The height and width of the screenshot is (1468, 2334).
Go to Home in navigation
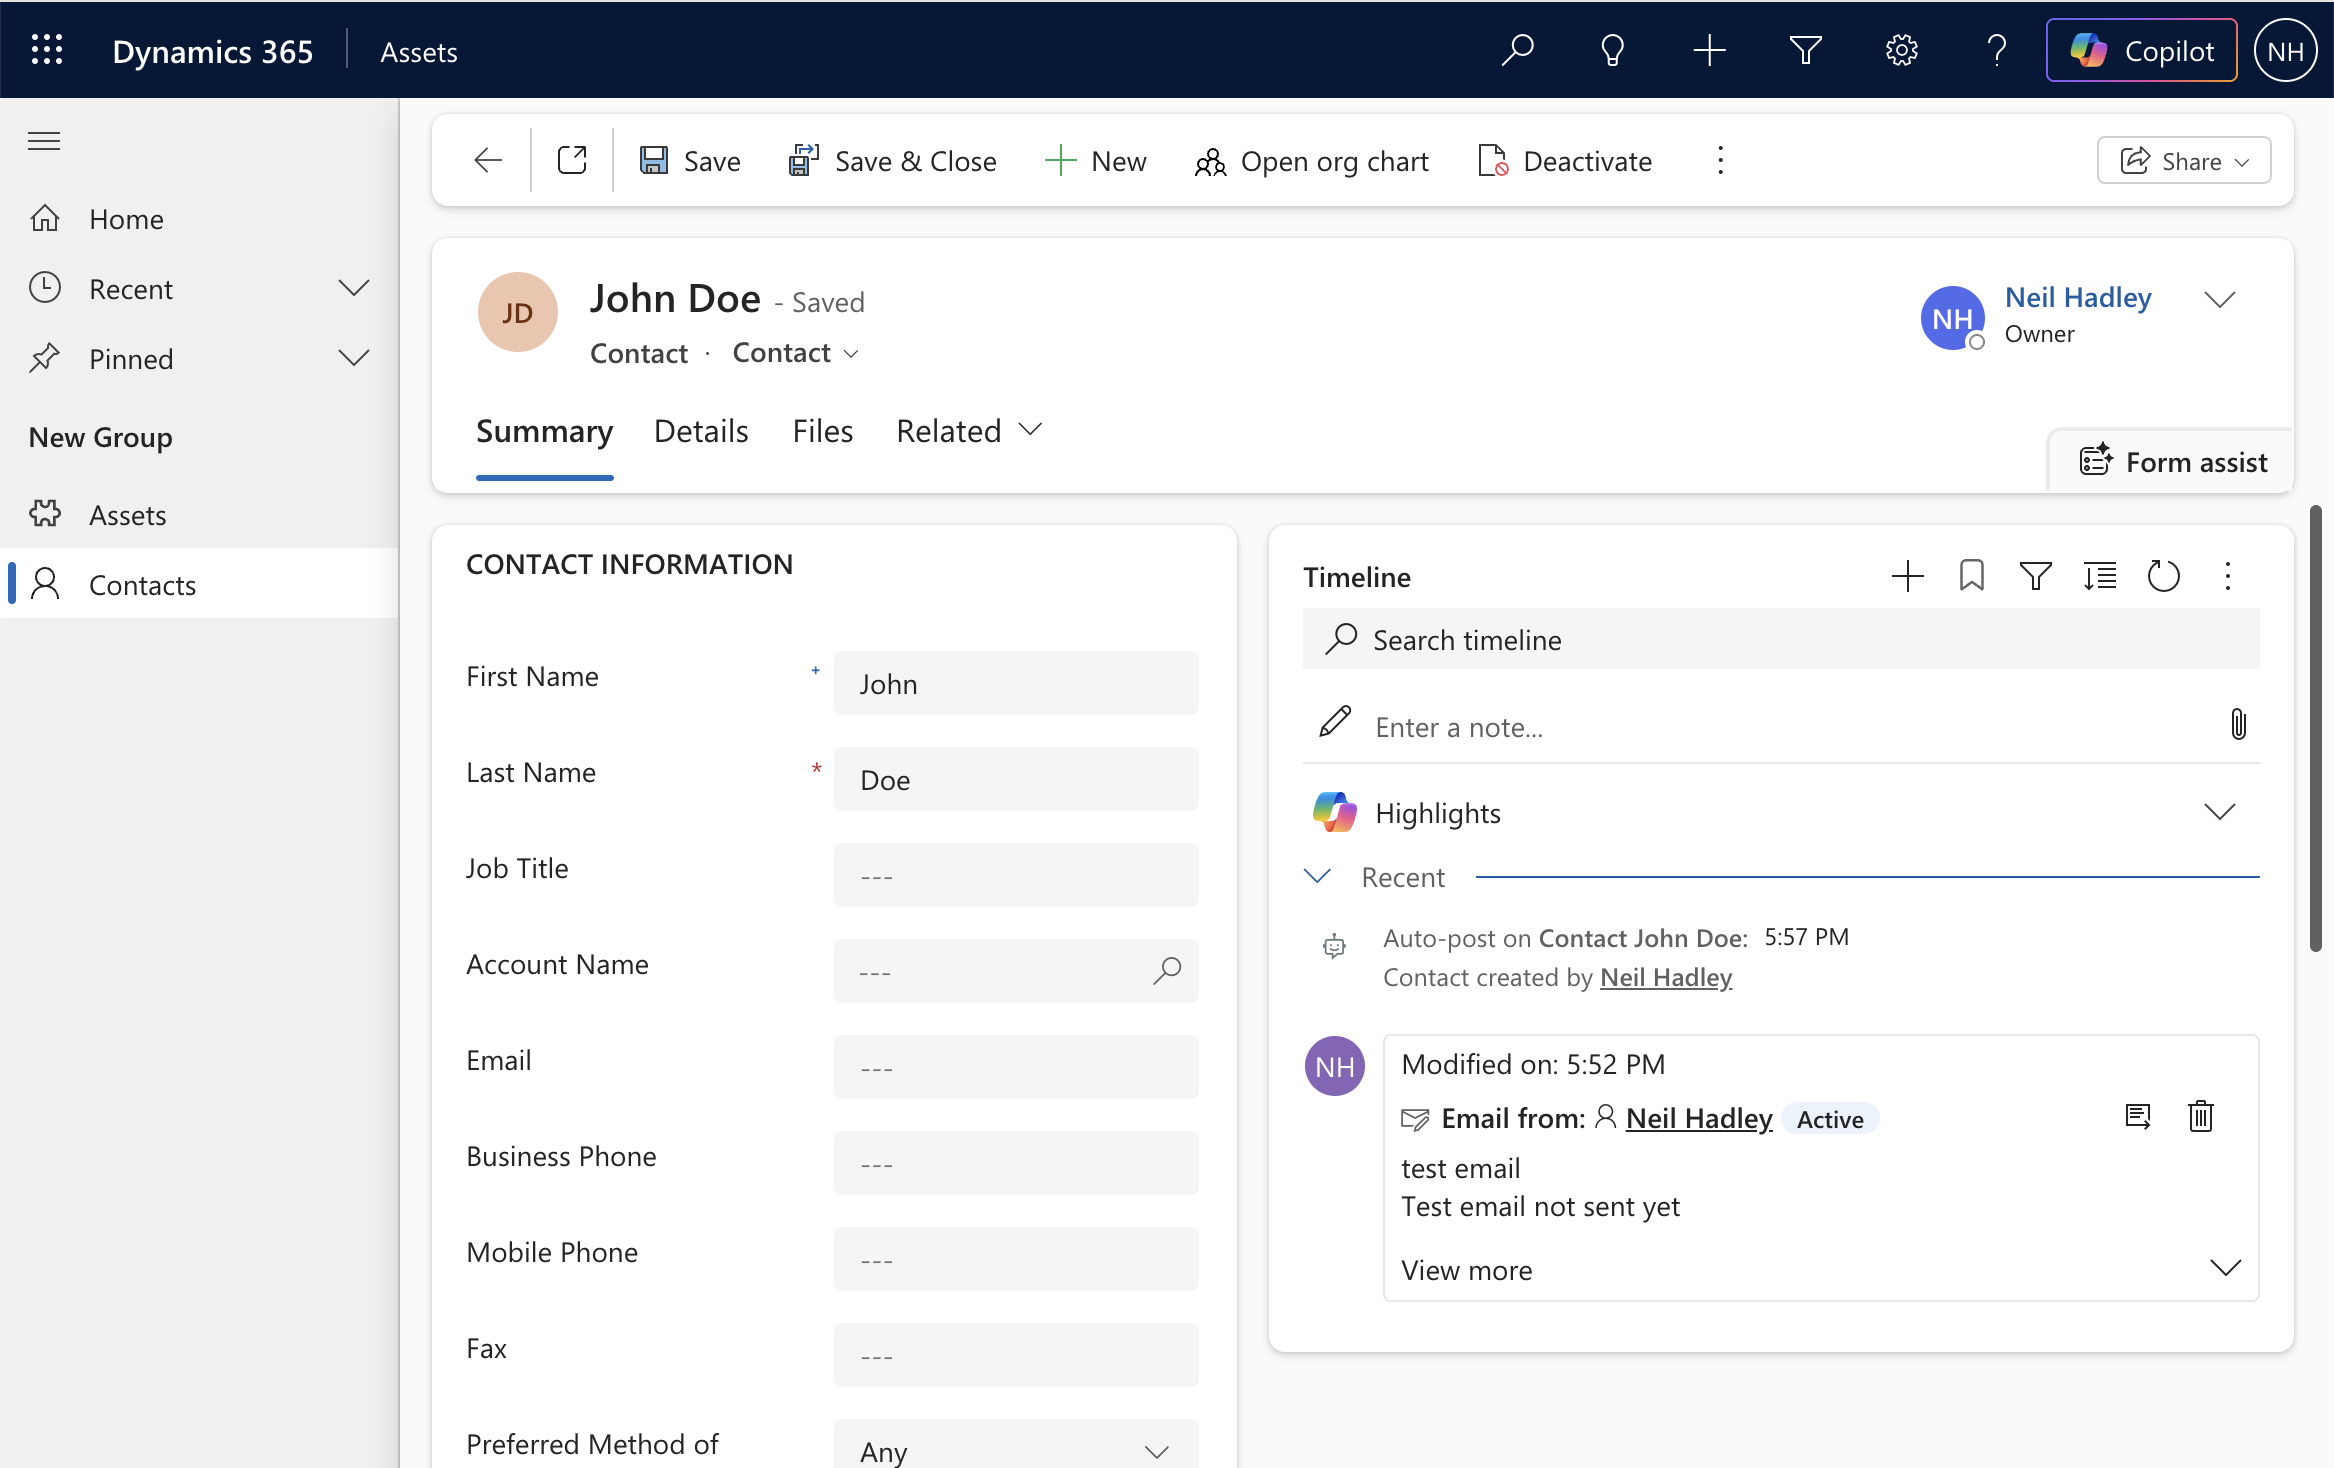tap(200, 219)
